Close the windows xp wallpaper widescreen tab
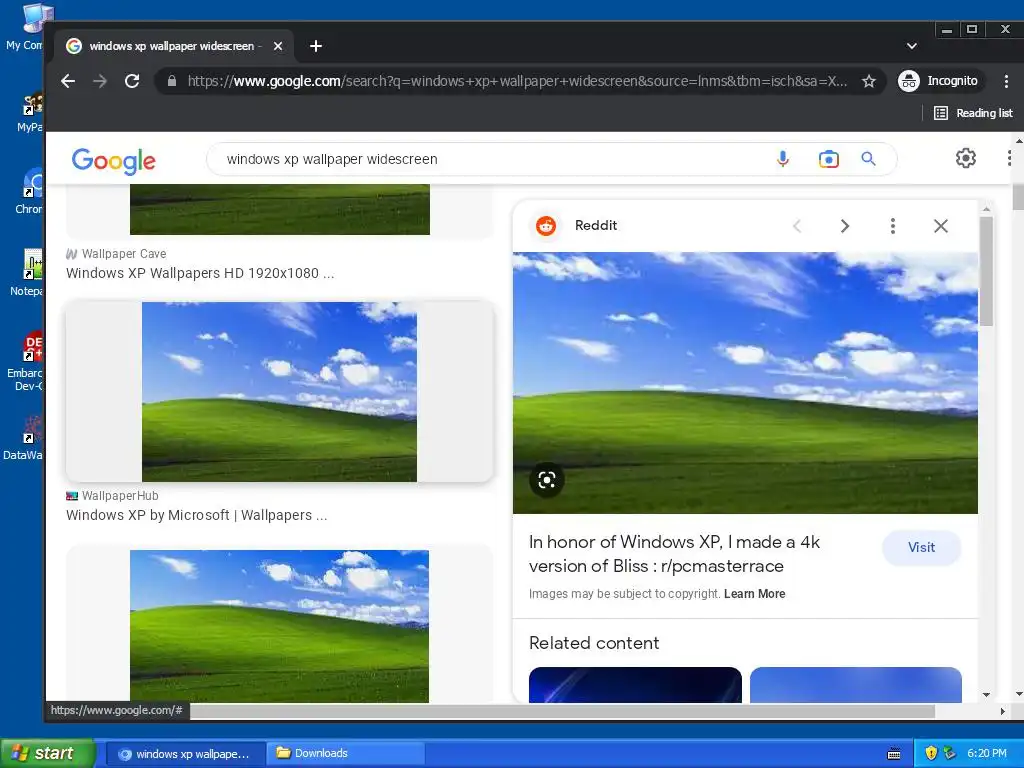 [278, 46]
